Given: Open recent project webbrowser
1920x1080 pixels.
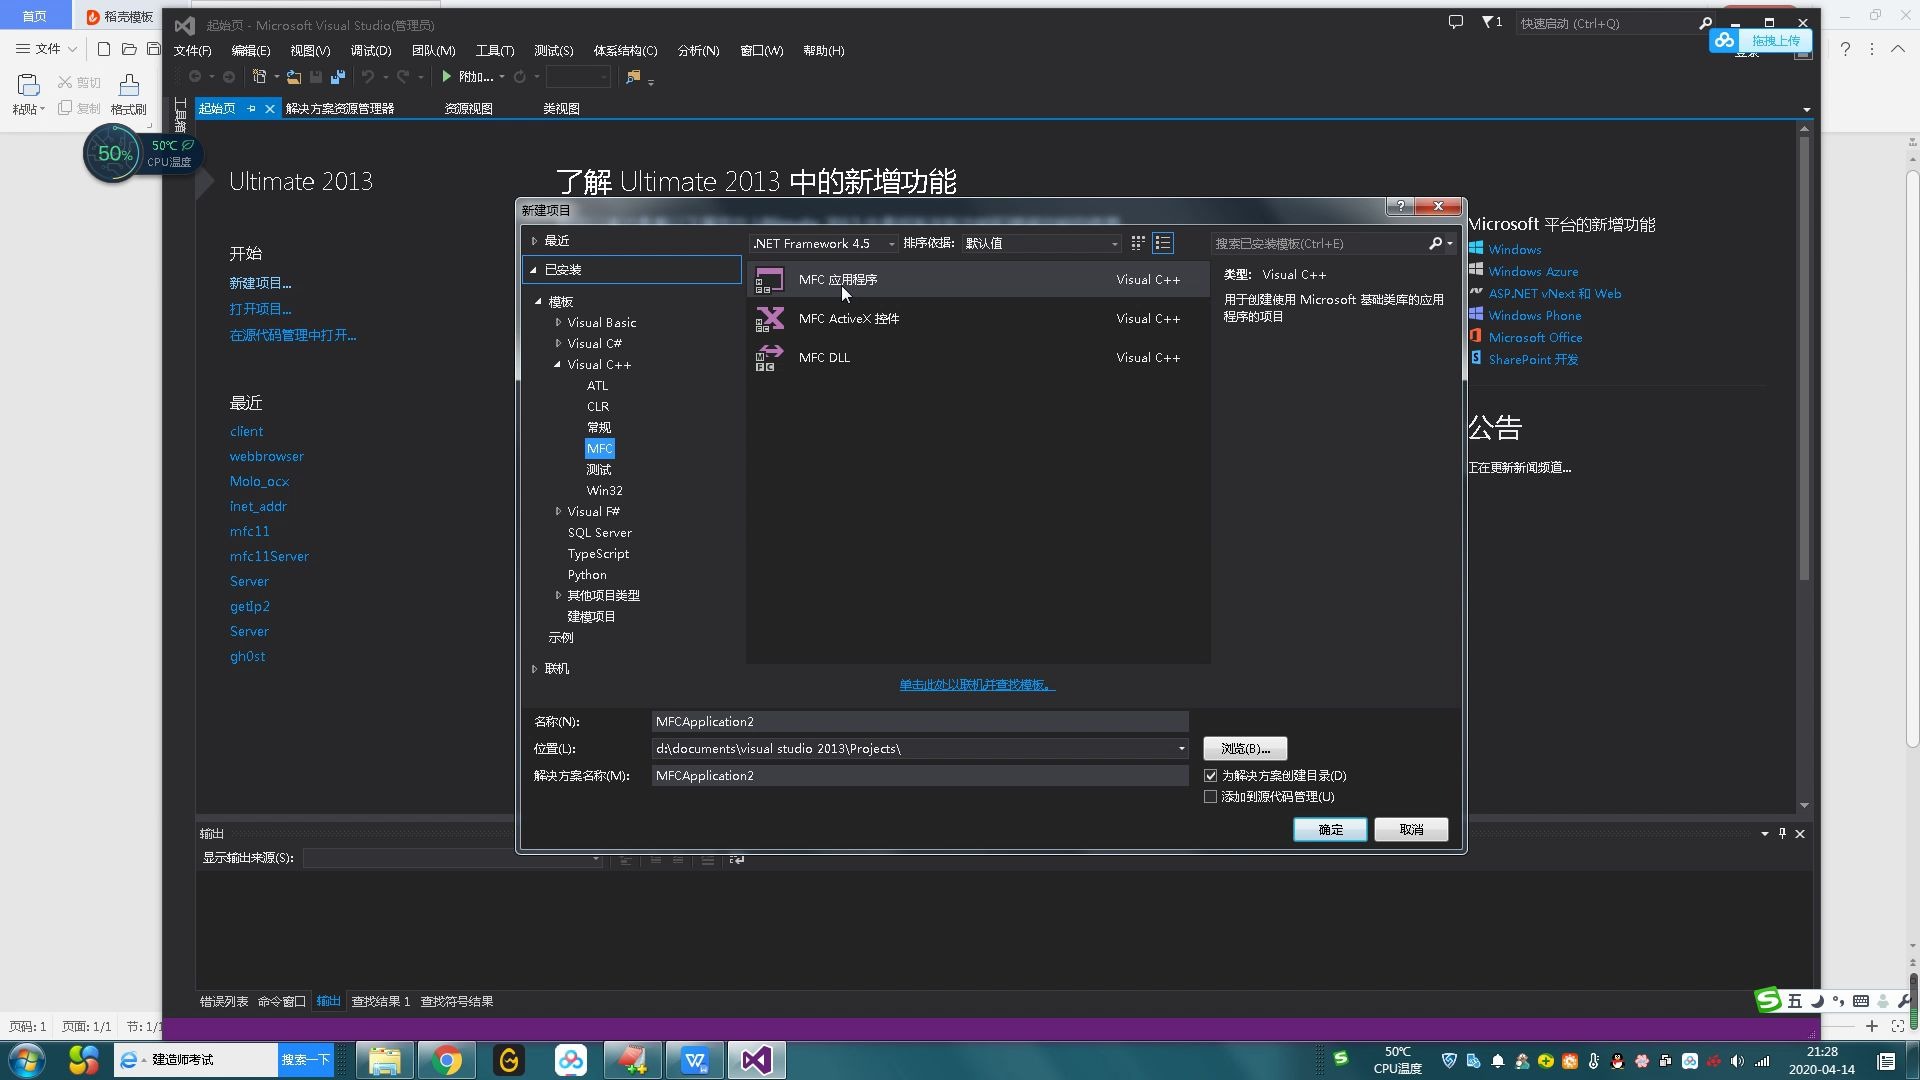Looking at the screenshot, I should point(267,456).
